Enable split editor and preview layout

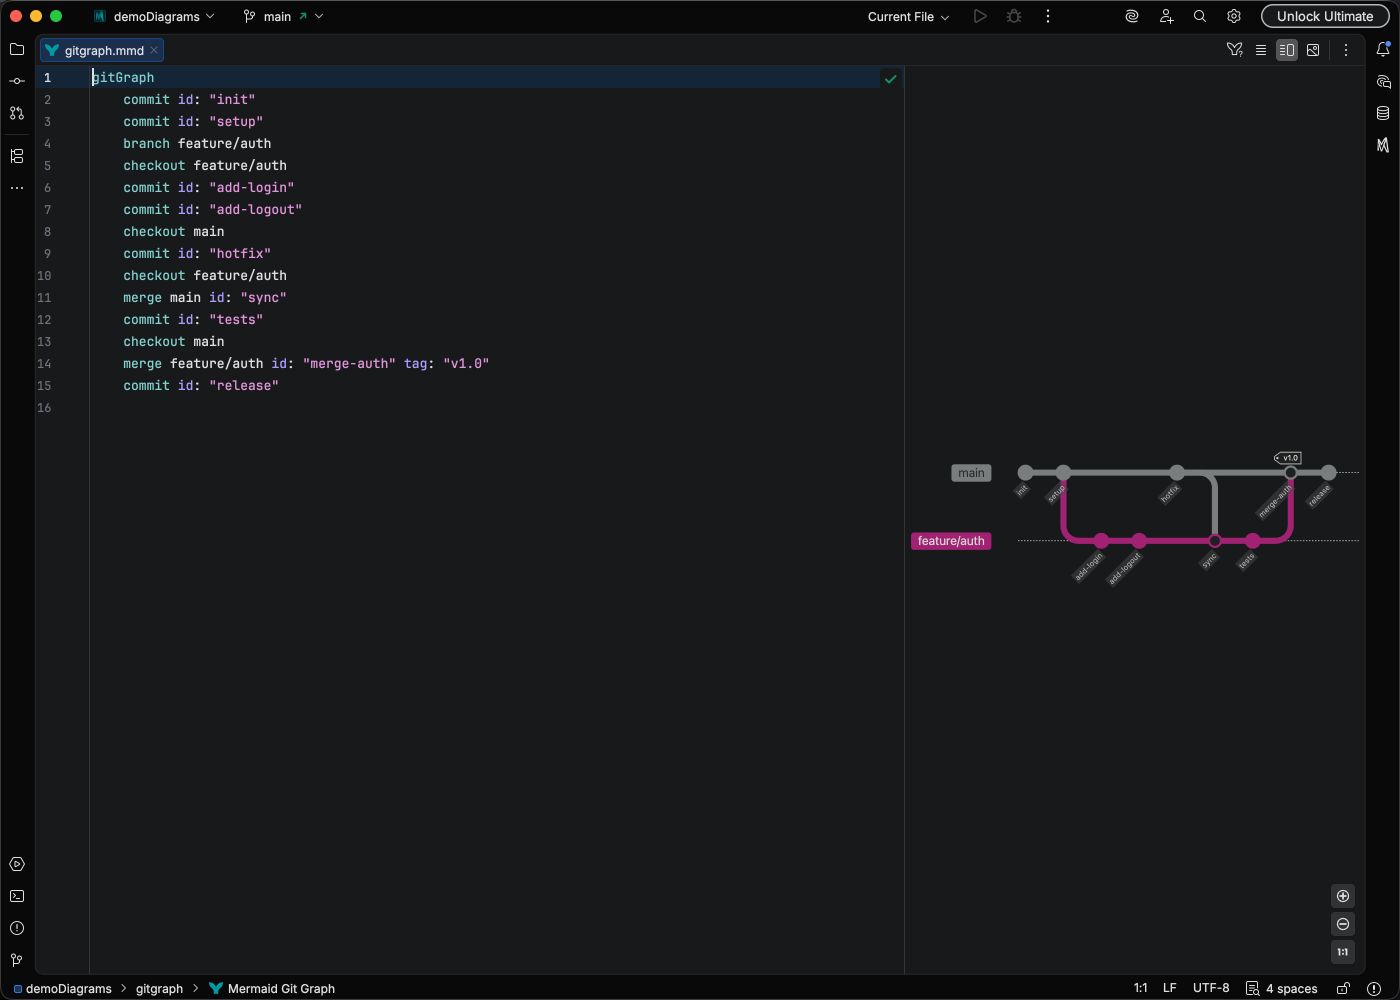pos(1286,49)
